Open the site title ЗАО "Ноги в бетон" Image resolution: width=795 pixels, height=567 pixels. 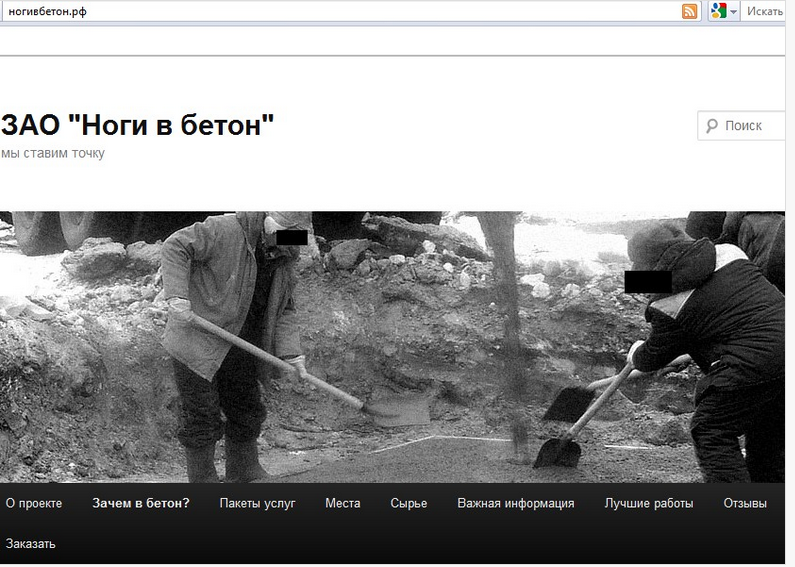pyautogui.click(x=137, y=125)
